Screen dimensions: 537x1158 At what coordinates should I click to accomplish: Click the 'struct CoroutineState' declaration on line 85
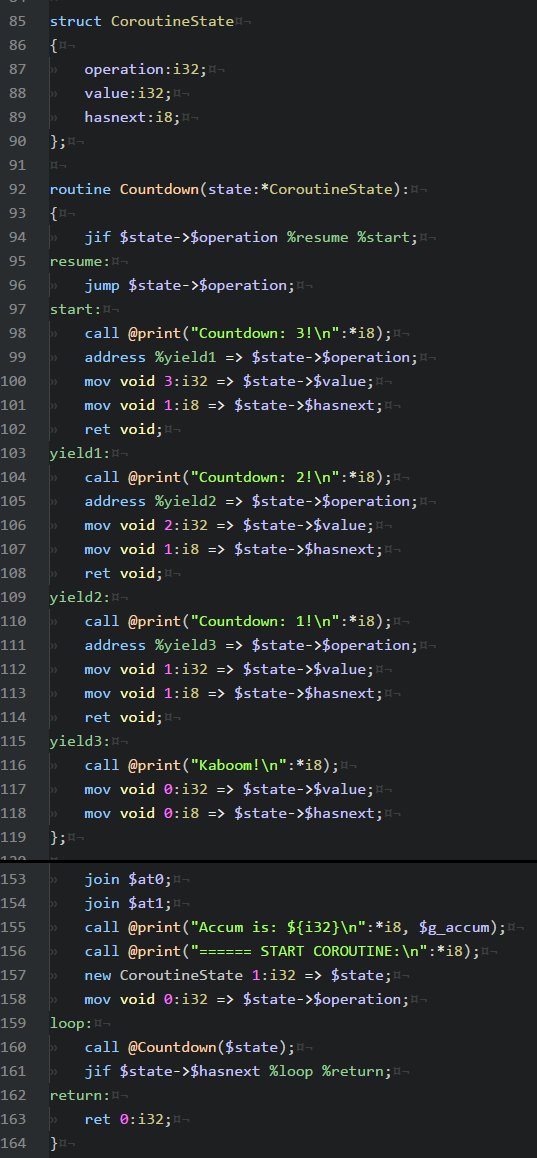[x=141, y=21]
